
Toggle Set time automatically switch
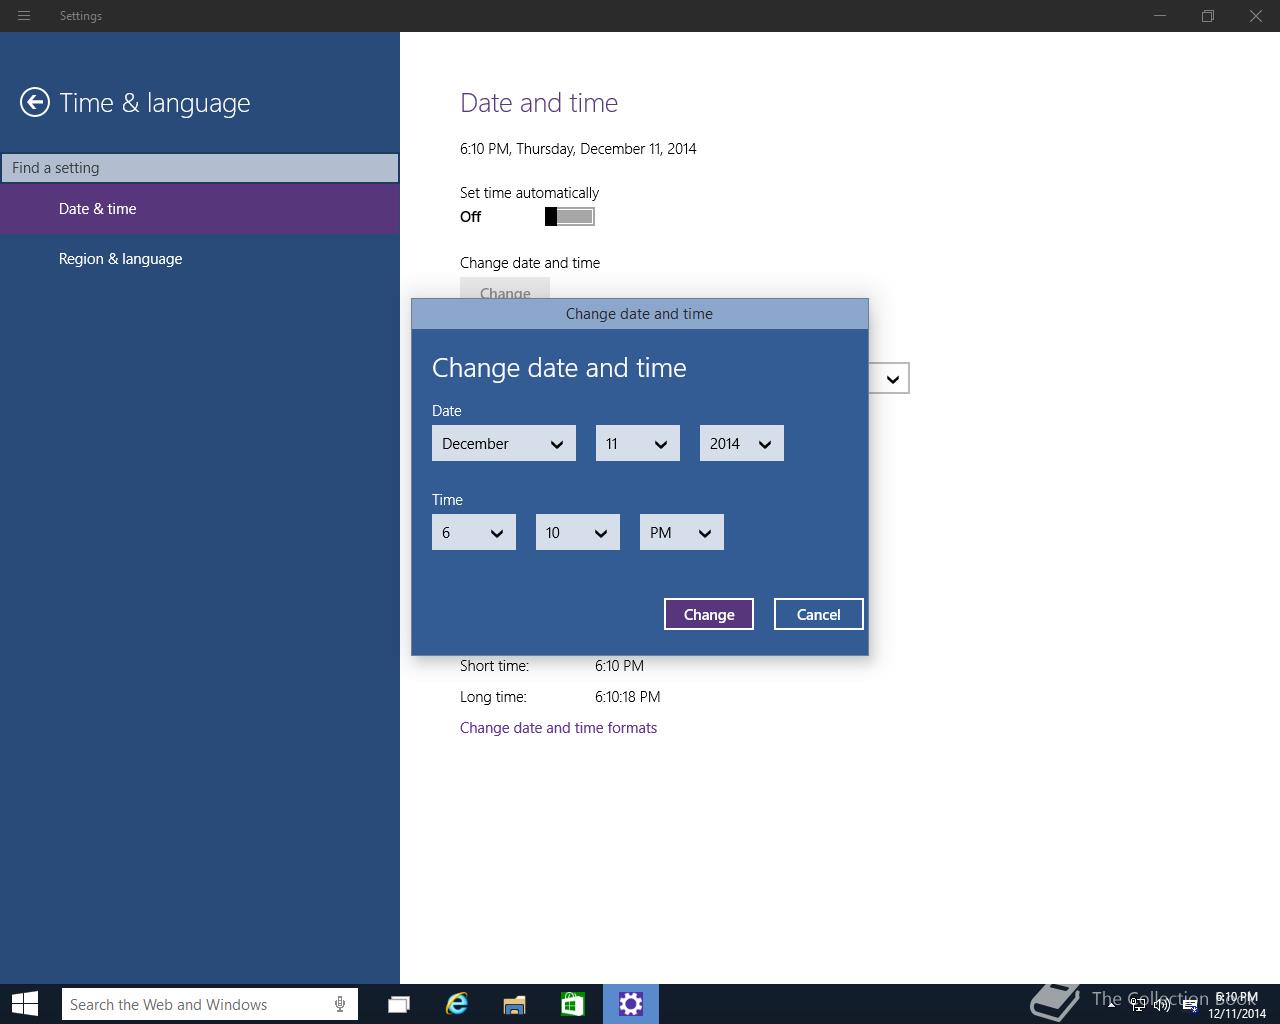pyautogui.click(x=570, y=217)
